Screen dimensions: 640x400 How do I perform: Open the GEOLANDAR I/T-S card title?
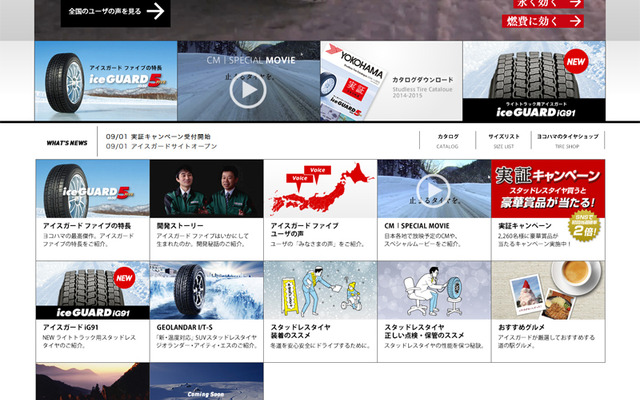184,327
